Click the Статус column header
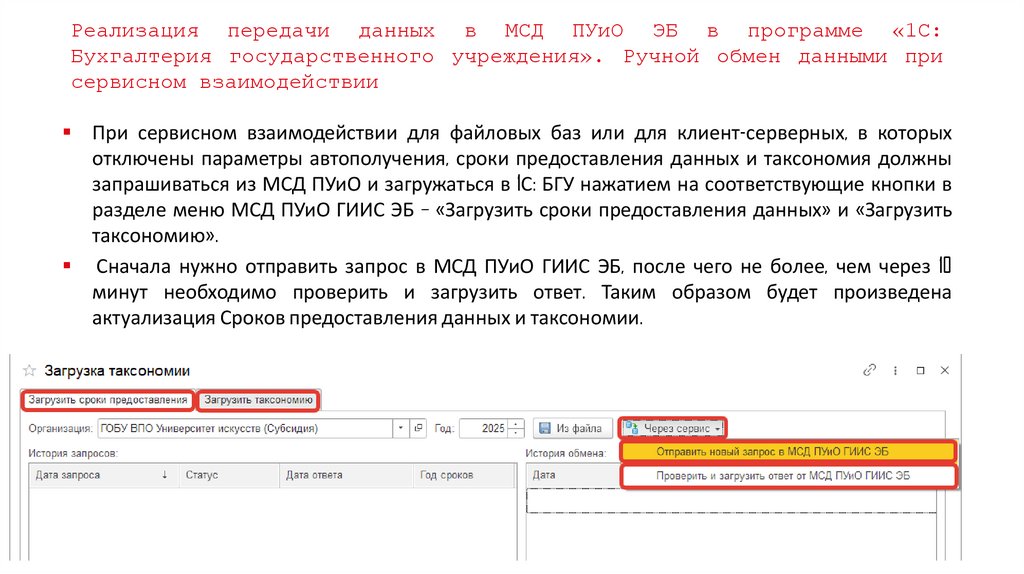The width and height of the screenshot is (1024, 574). (x=229, y=475)
